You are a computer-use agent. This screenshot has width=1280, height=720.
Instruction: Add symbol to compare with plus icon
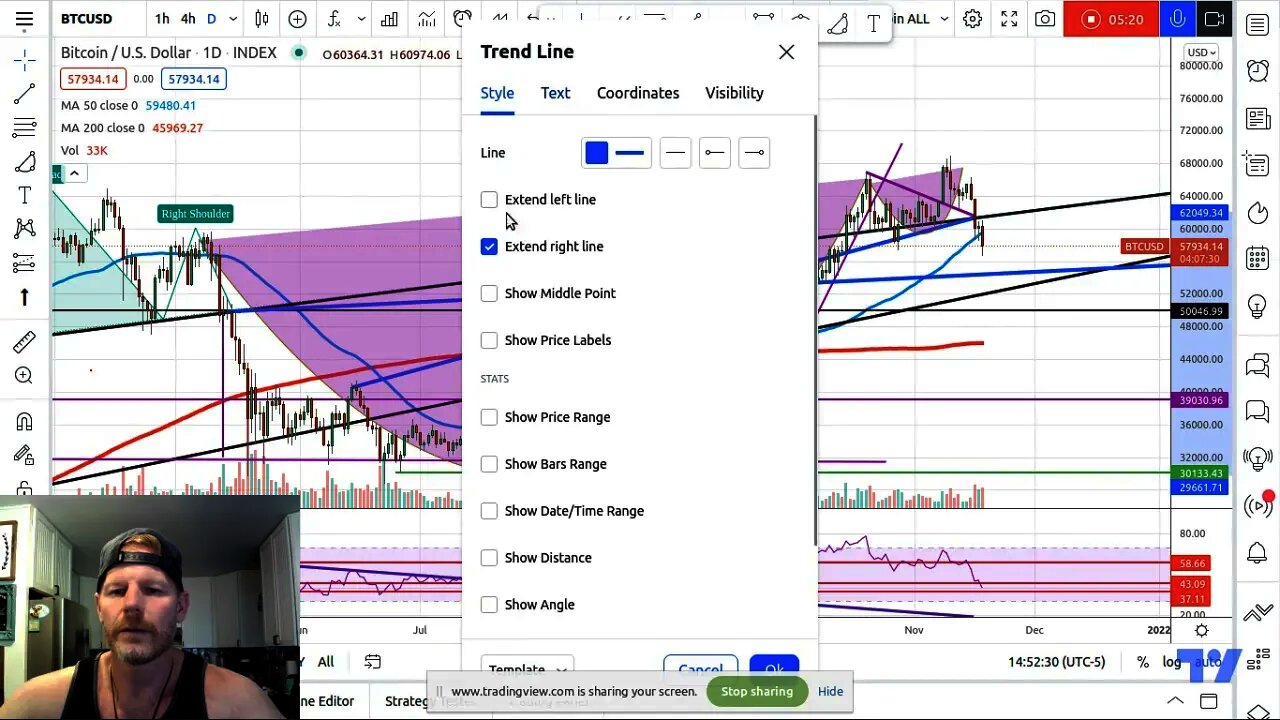[x=298, y=19]
